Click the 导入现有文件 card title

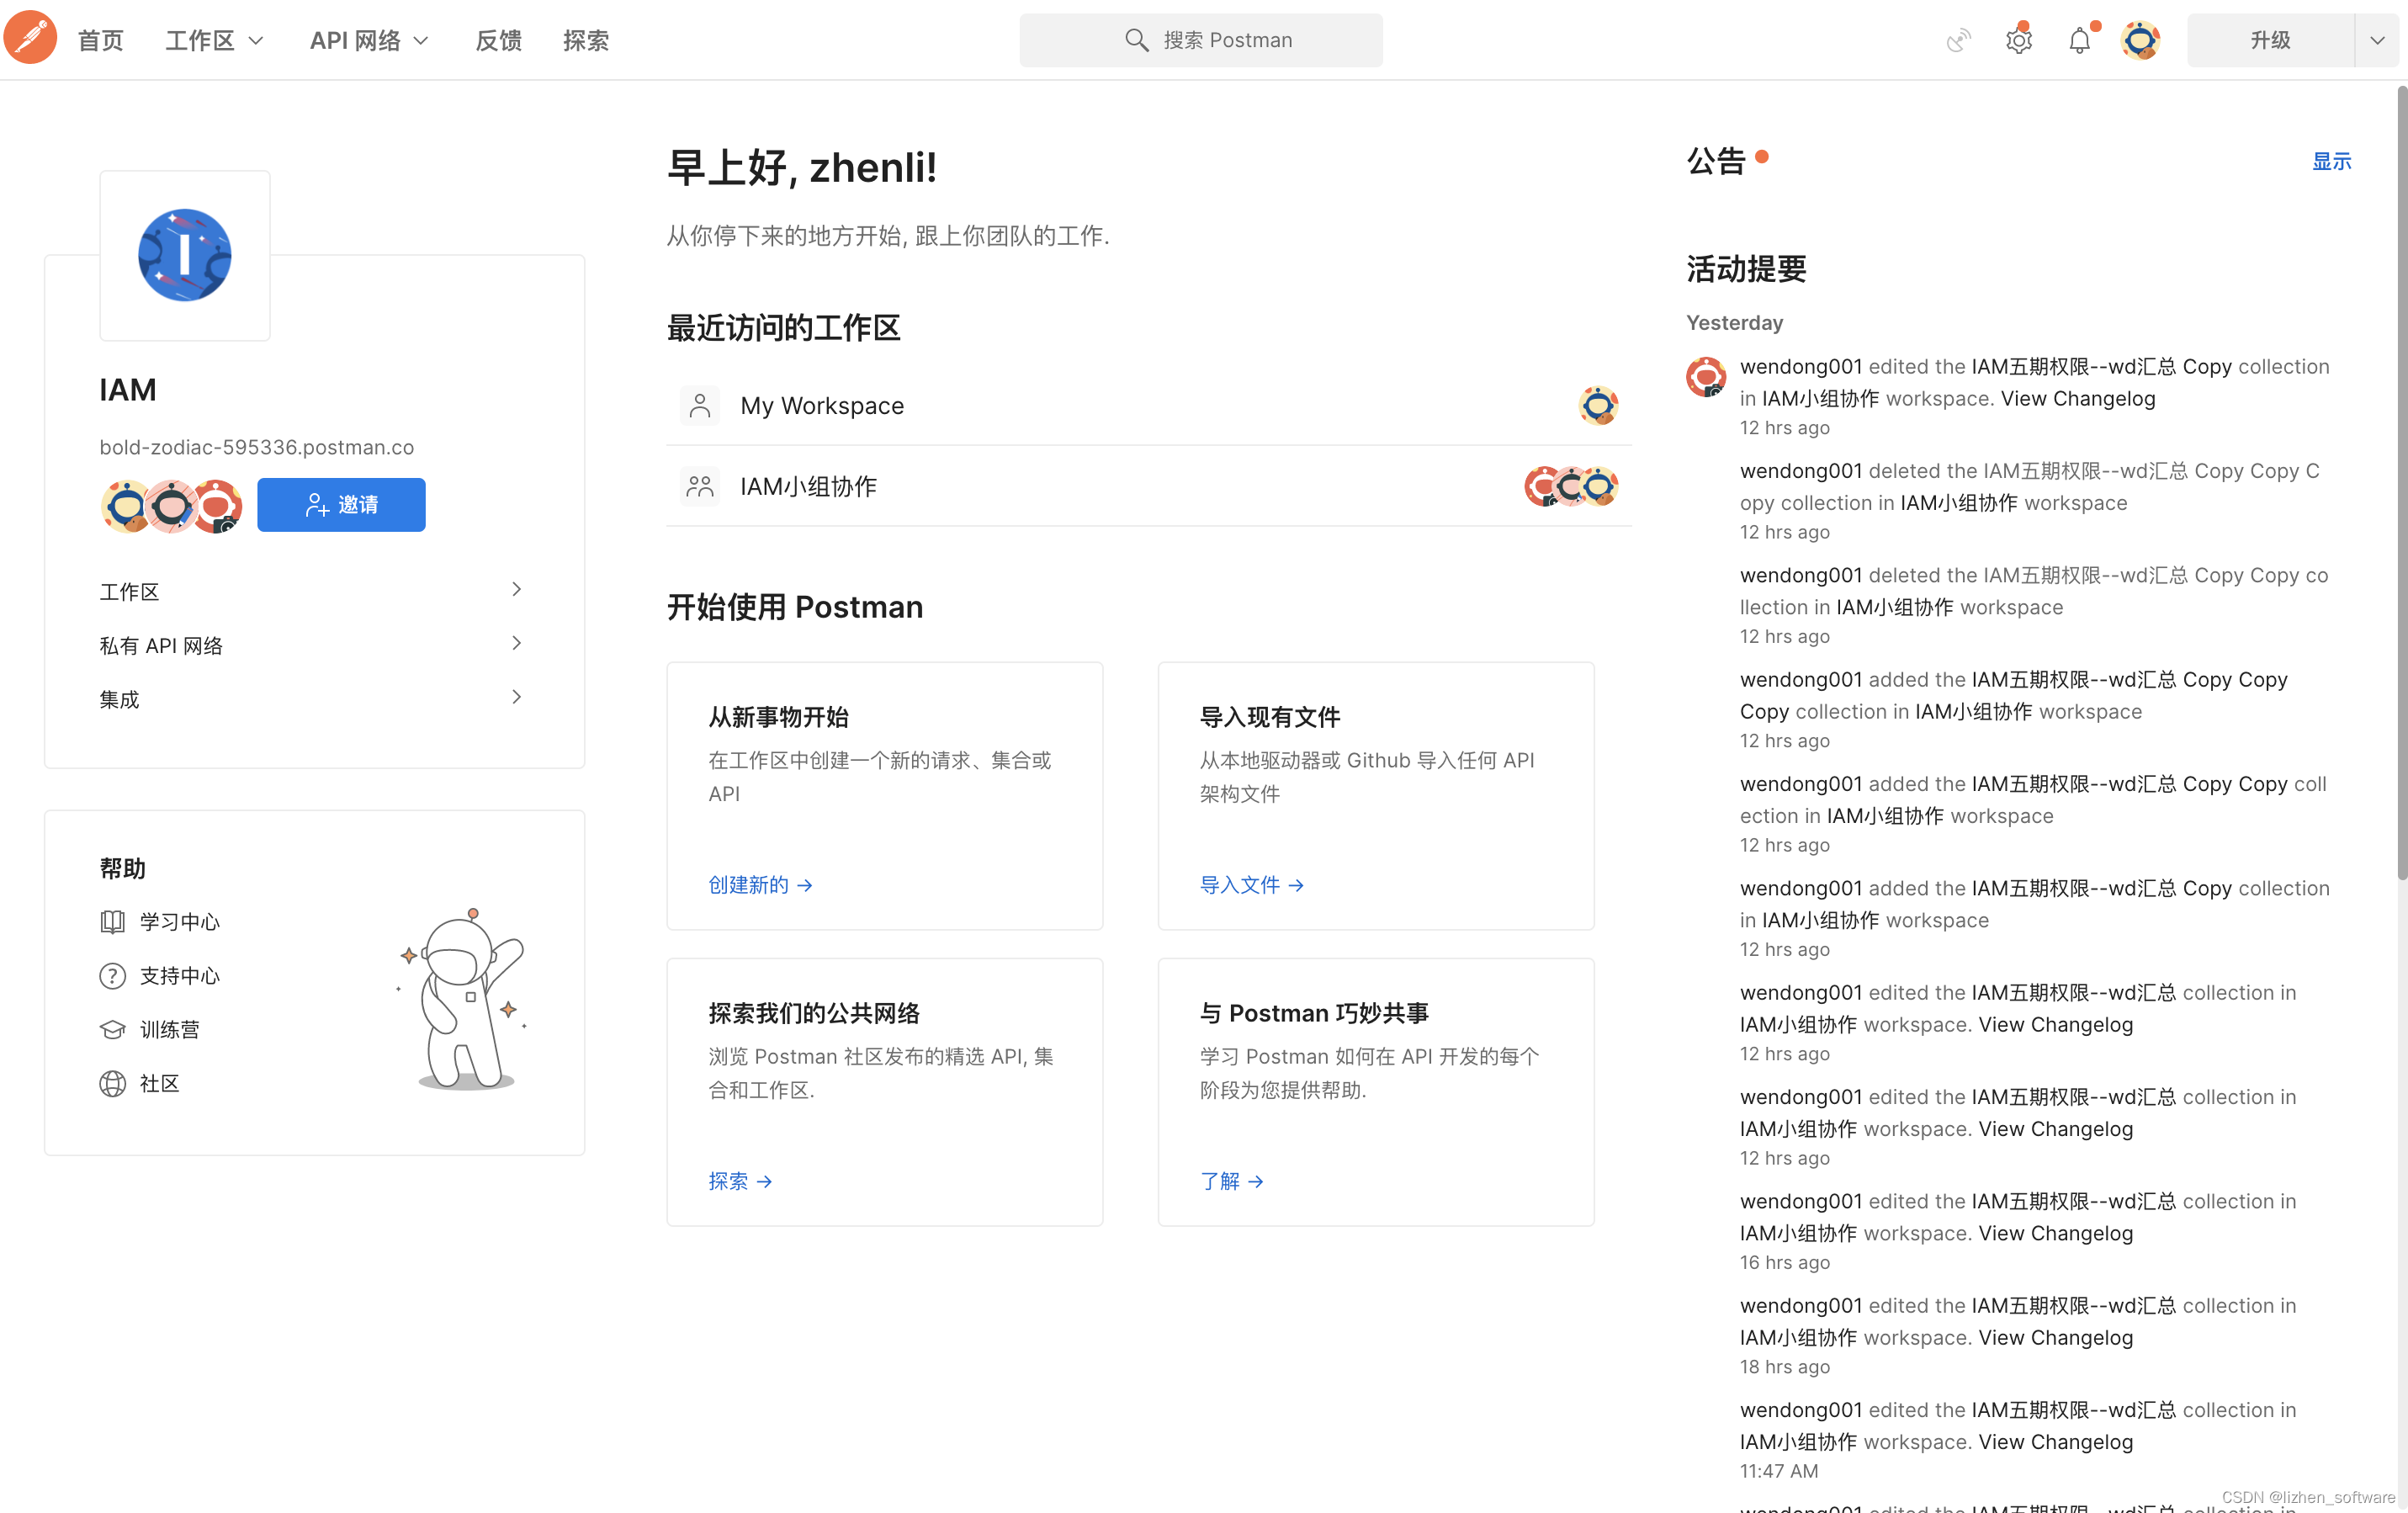(x=1269, y=717)
